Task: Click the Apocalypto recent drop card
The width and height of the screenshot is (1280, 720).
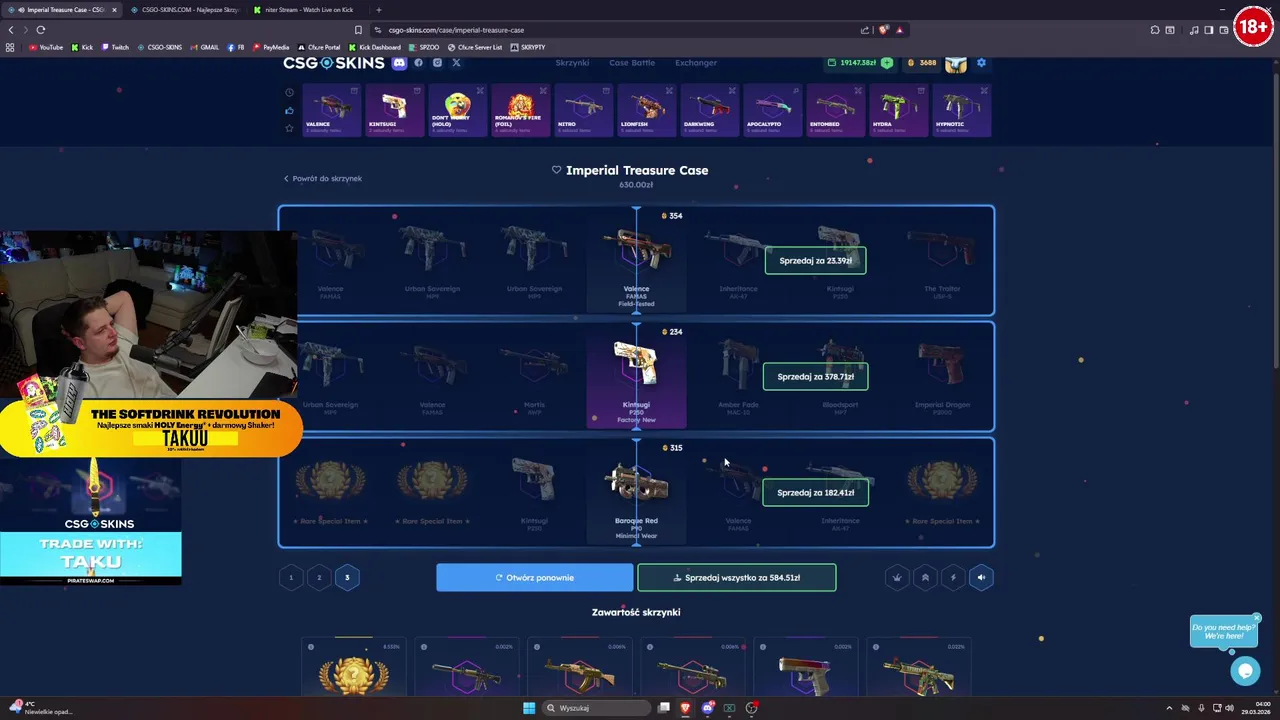Action: [x=772, y=110]
